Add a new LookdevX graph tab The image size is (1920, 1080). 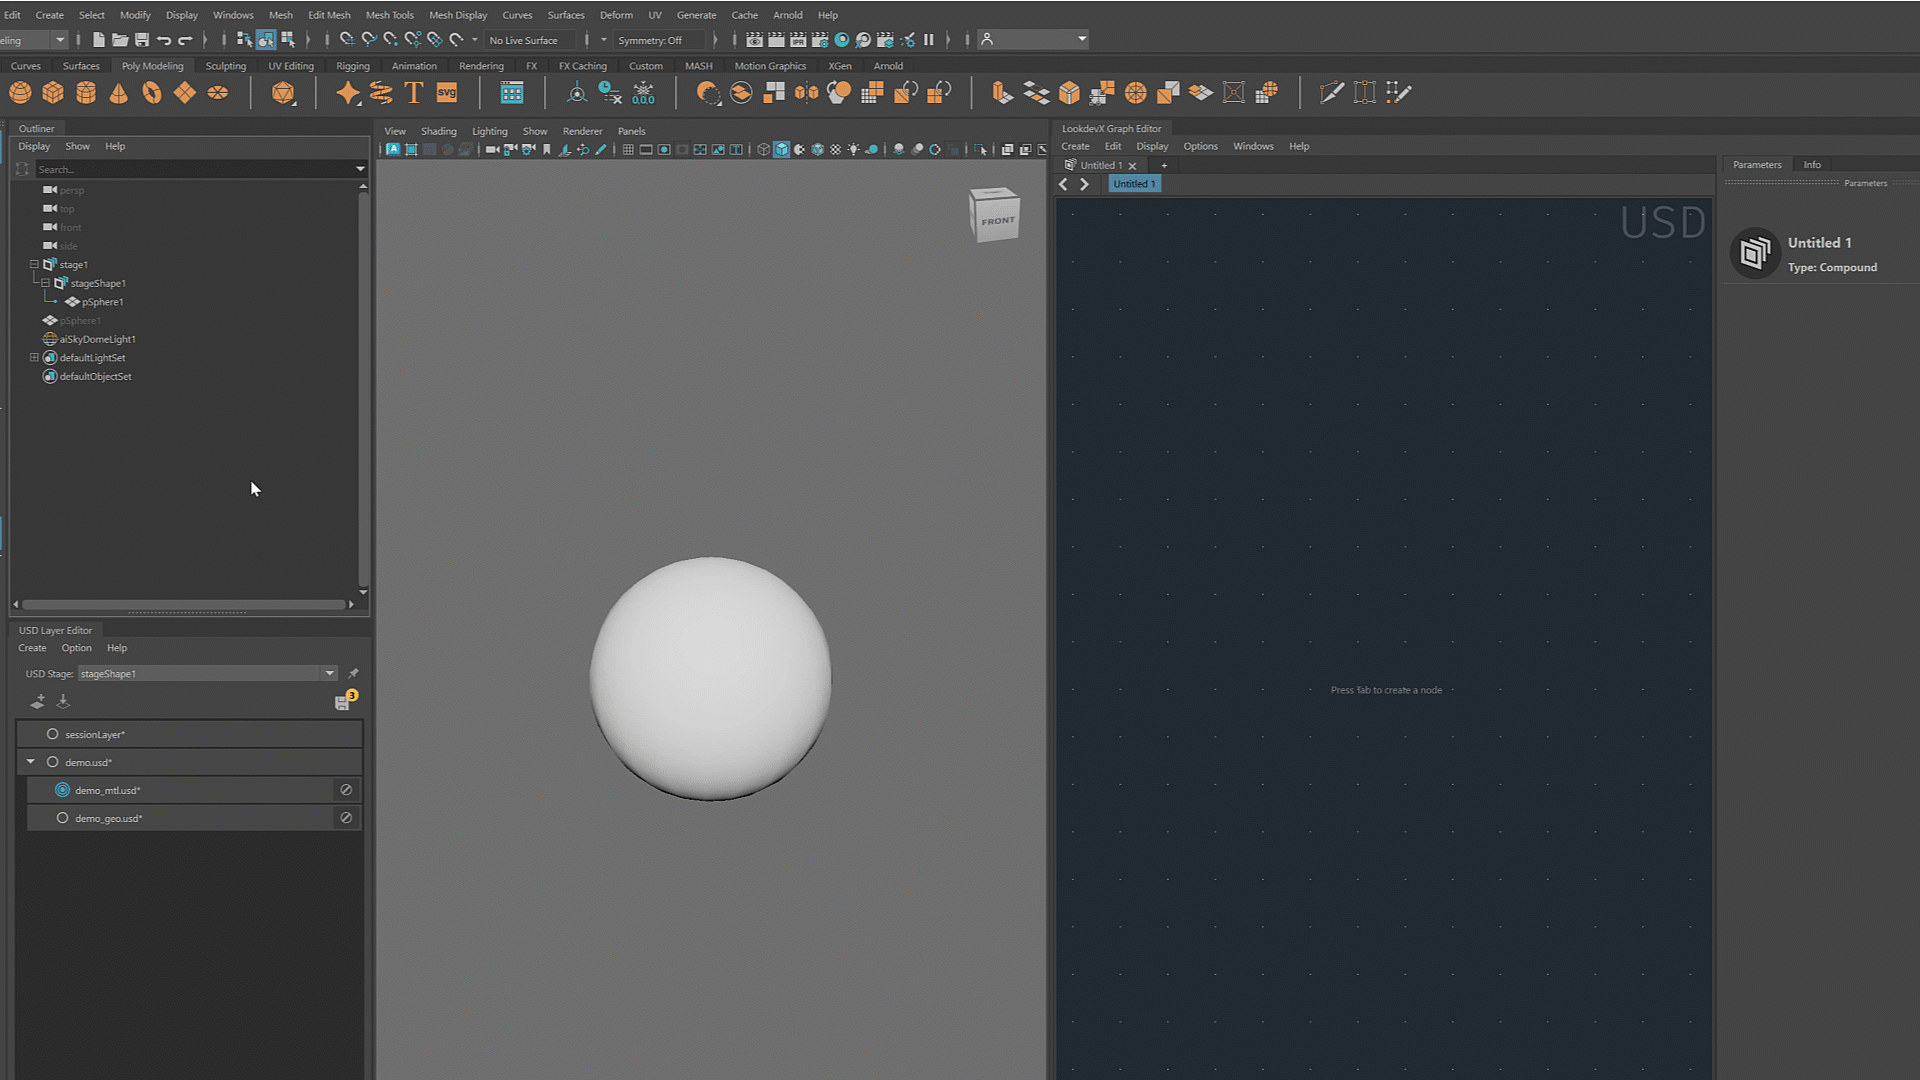click(1164, 166)
